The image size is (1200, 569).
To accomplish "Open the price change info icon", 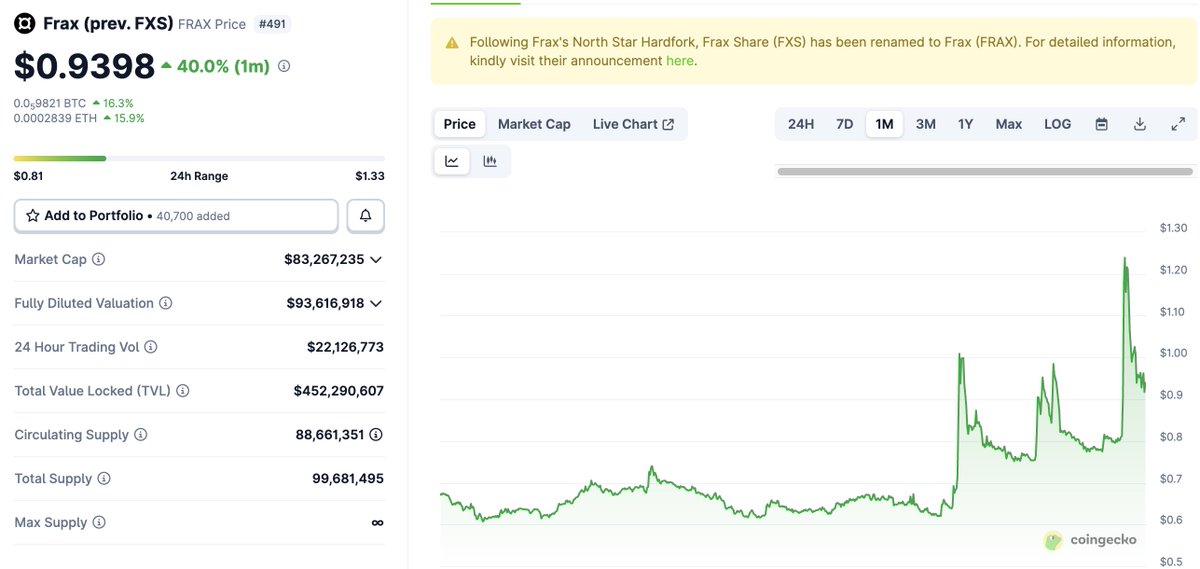I will coord(284,66).
